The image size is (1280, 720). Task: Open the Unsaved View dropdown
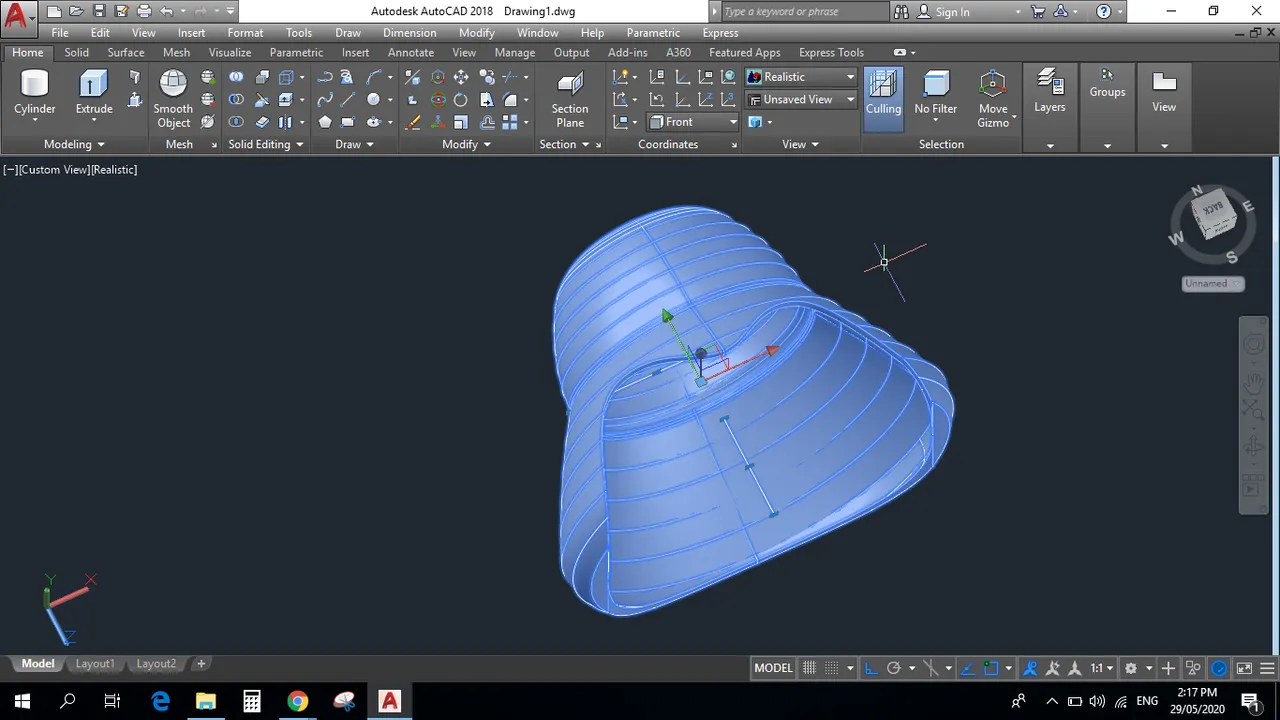801,99
